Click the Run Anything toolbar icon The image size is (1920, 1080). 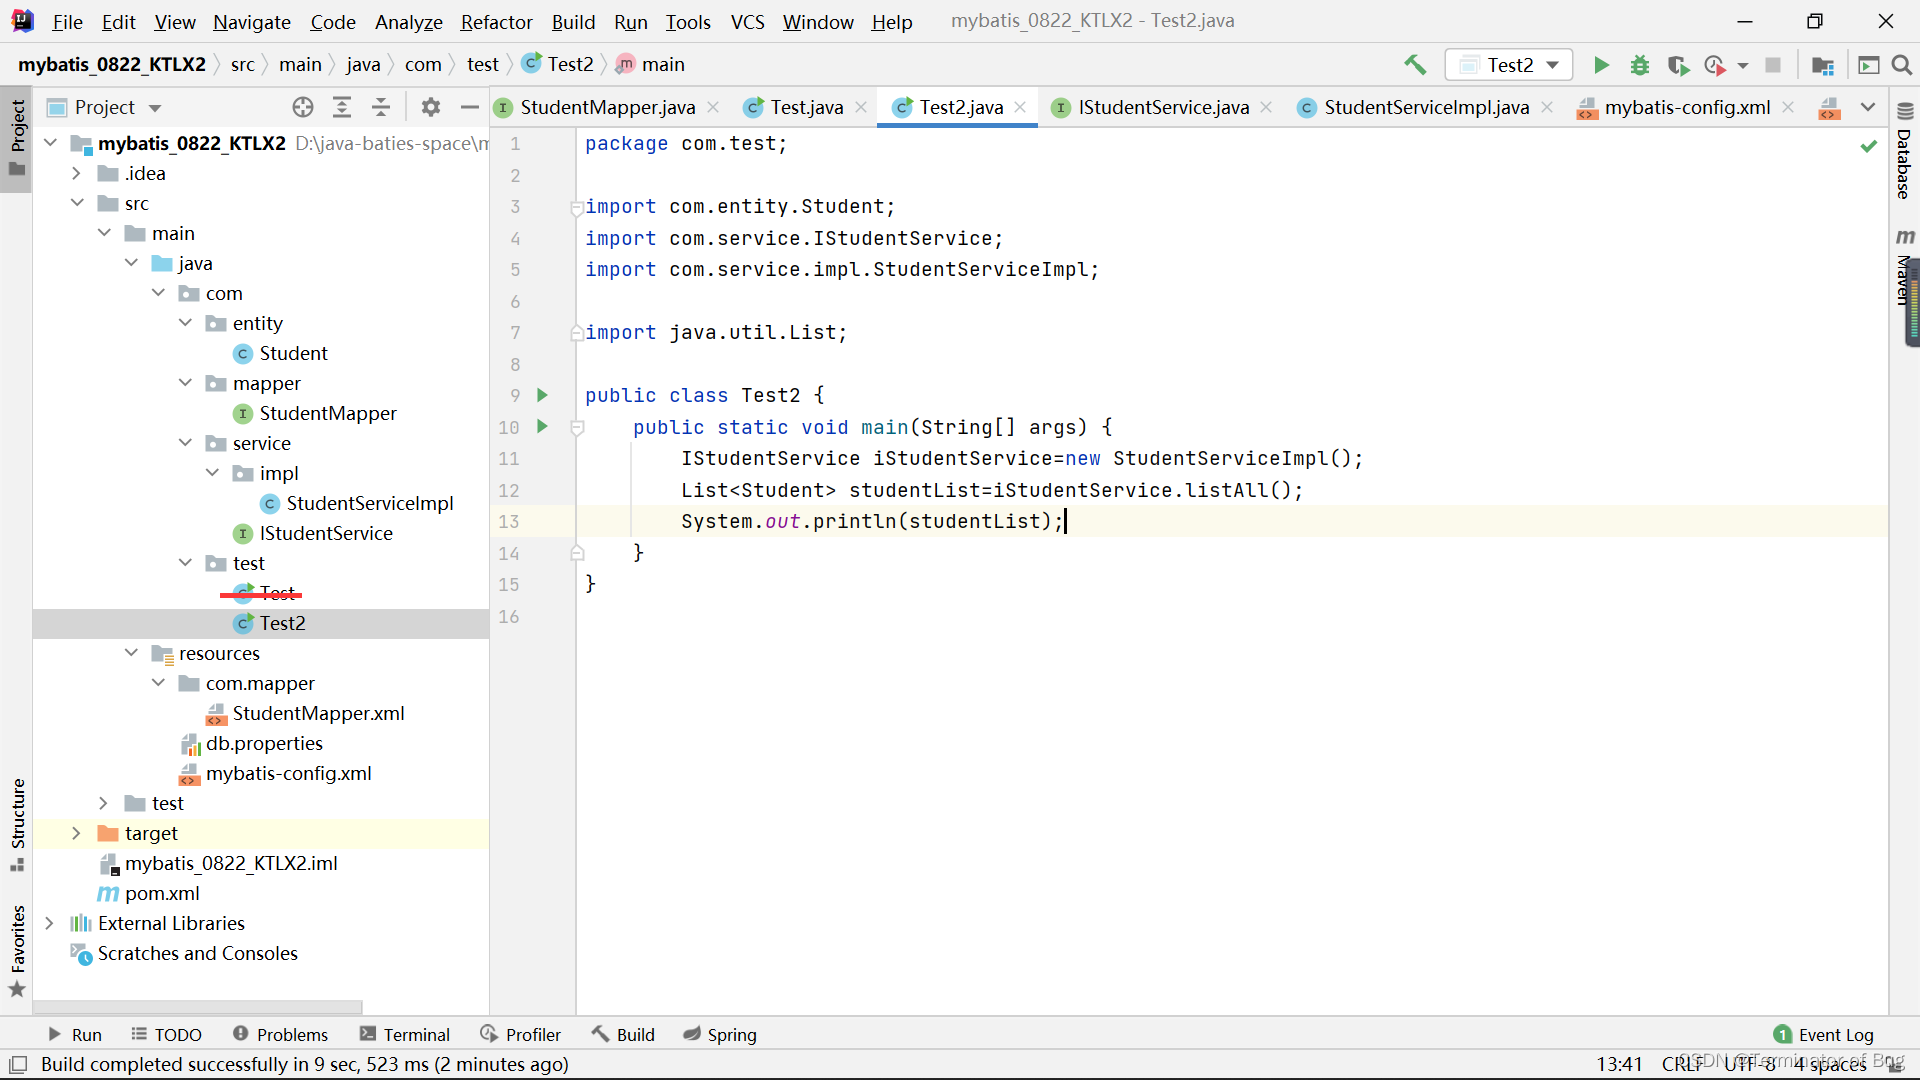pyautogui.click(x=1868, y=65)
